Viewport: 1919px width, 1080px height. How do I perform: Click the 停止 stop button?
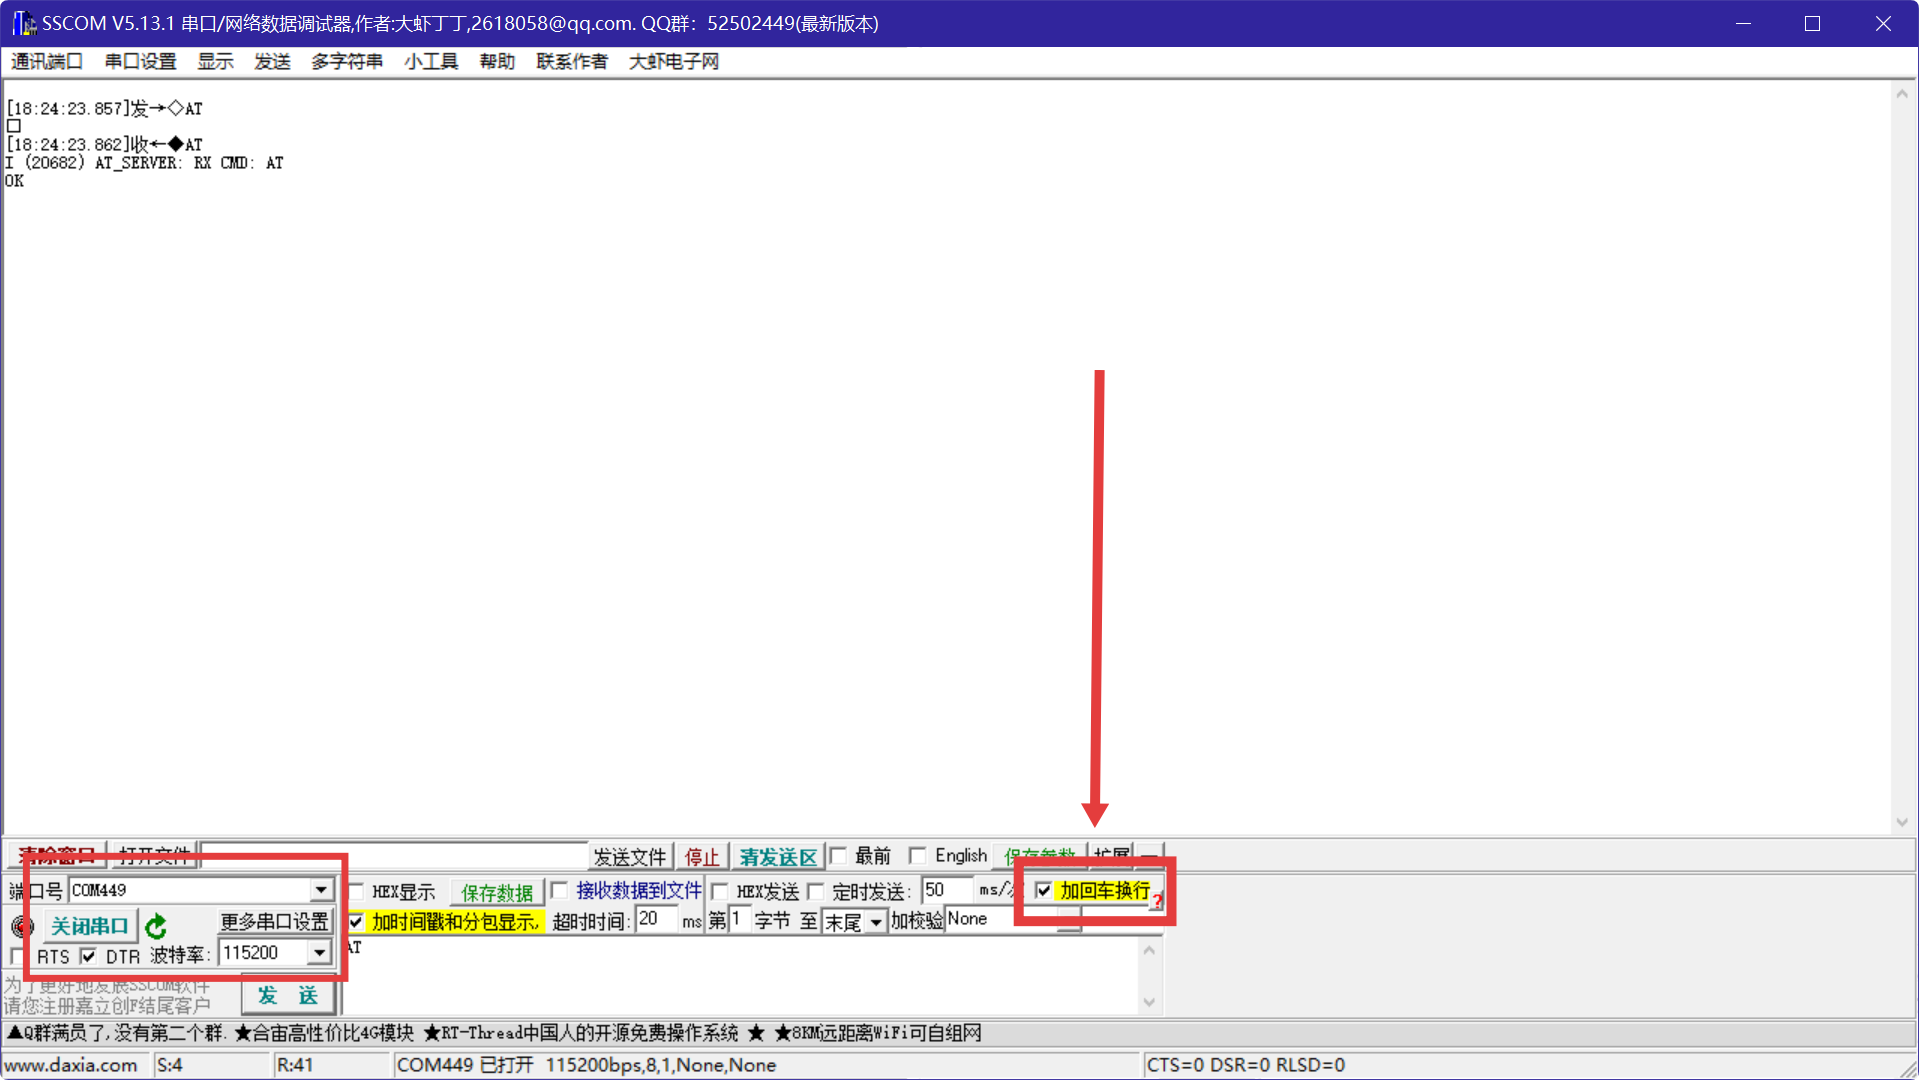point(702,857)
